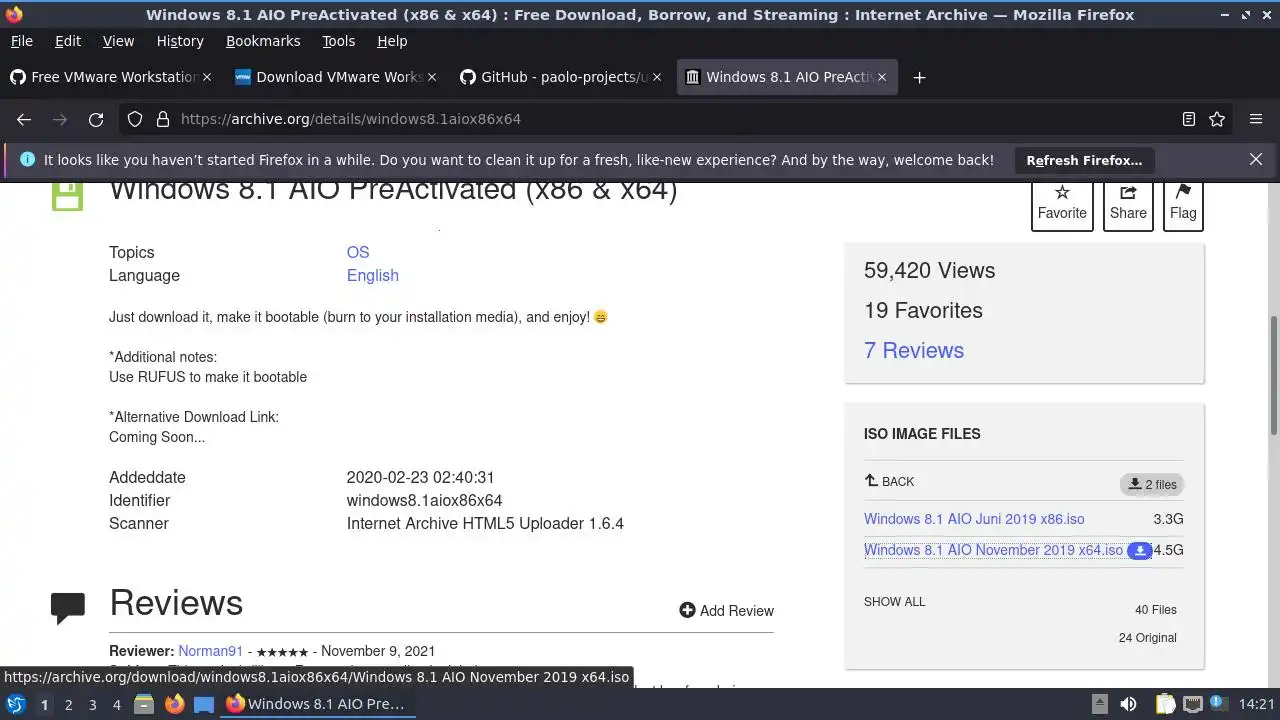Click download icon beside the x64.iso file
Viewport: 1280px width, 720px height.
click(x=1139, y=551)
